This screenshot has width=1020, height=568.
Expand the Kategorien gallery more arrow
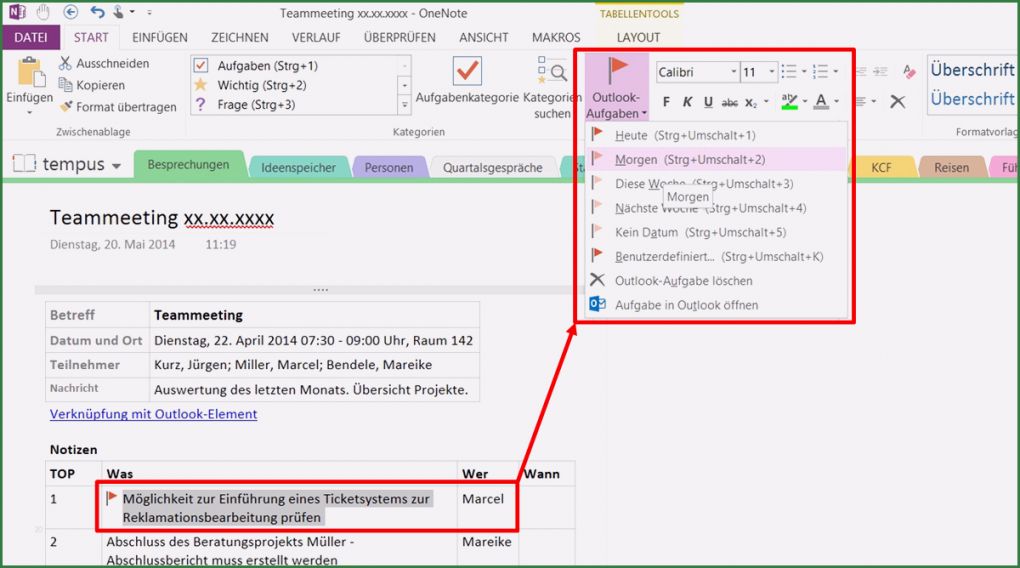(405, 105)
